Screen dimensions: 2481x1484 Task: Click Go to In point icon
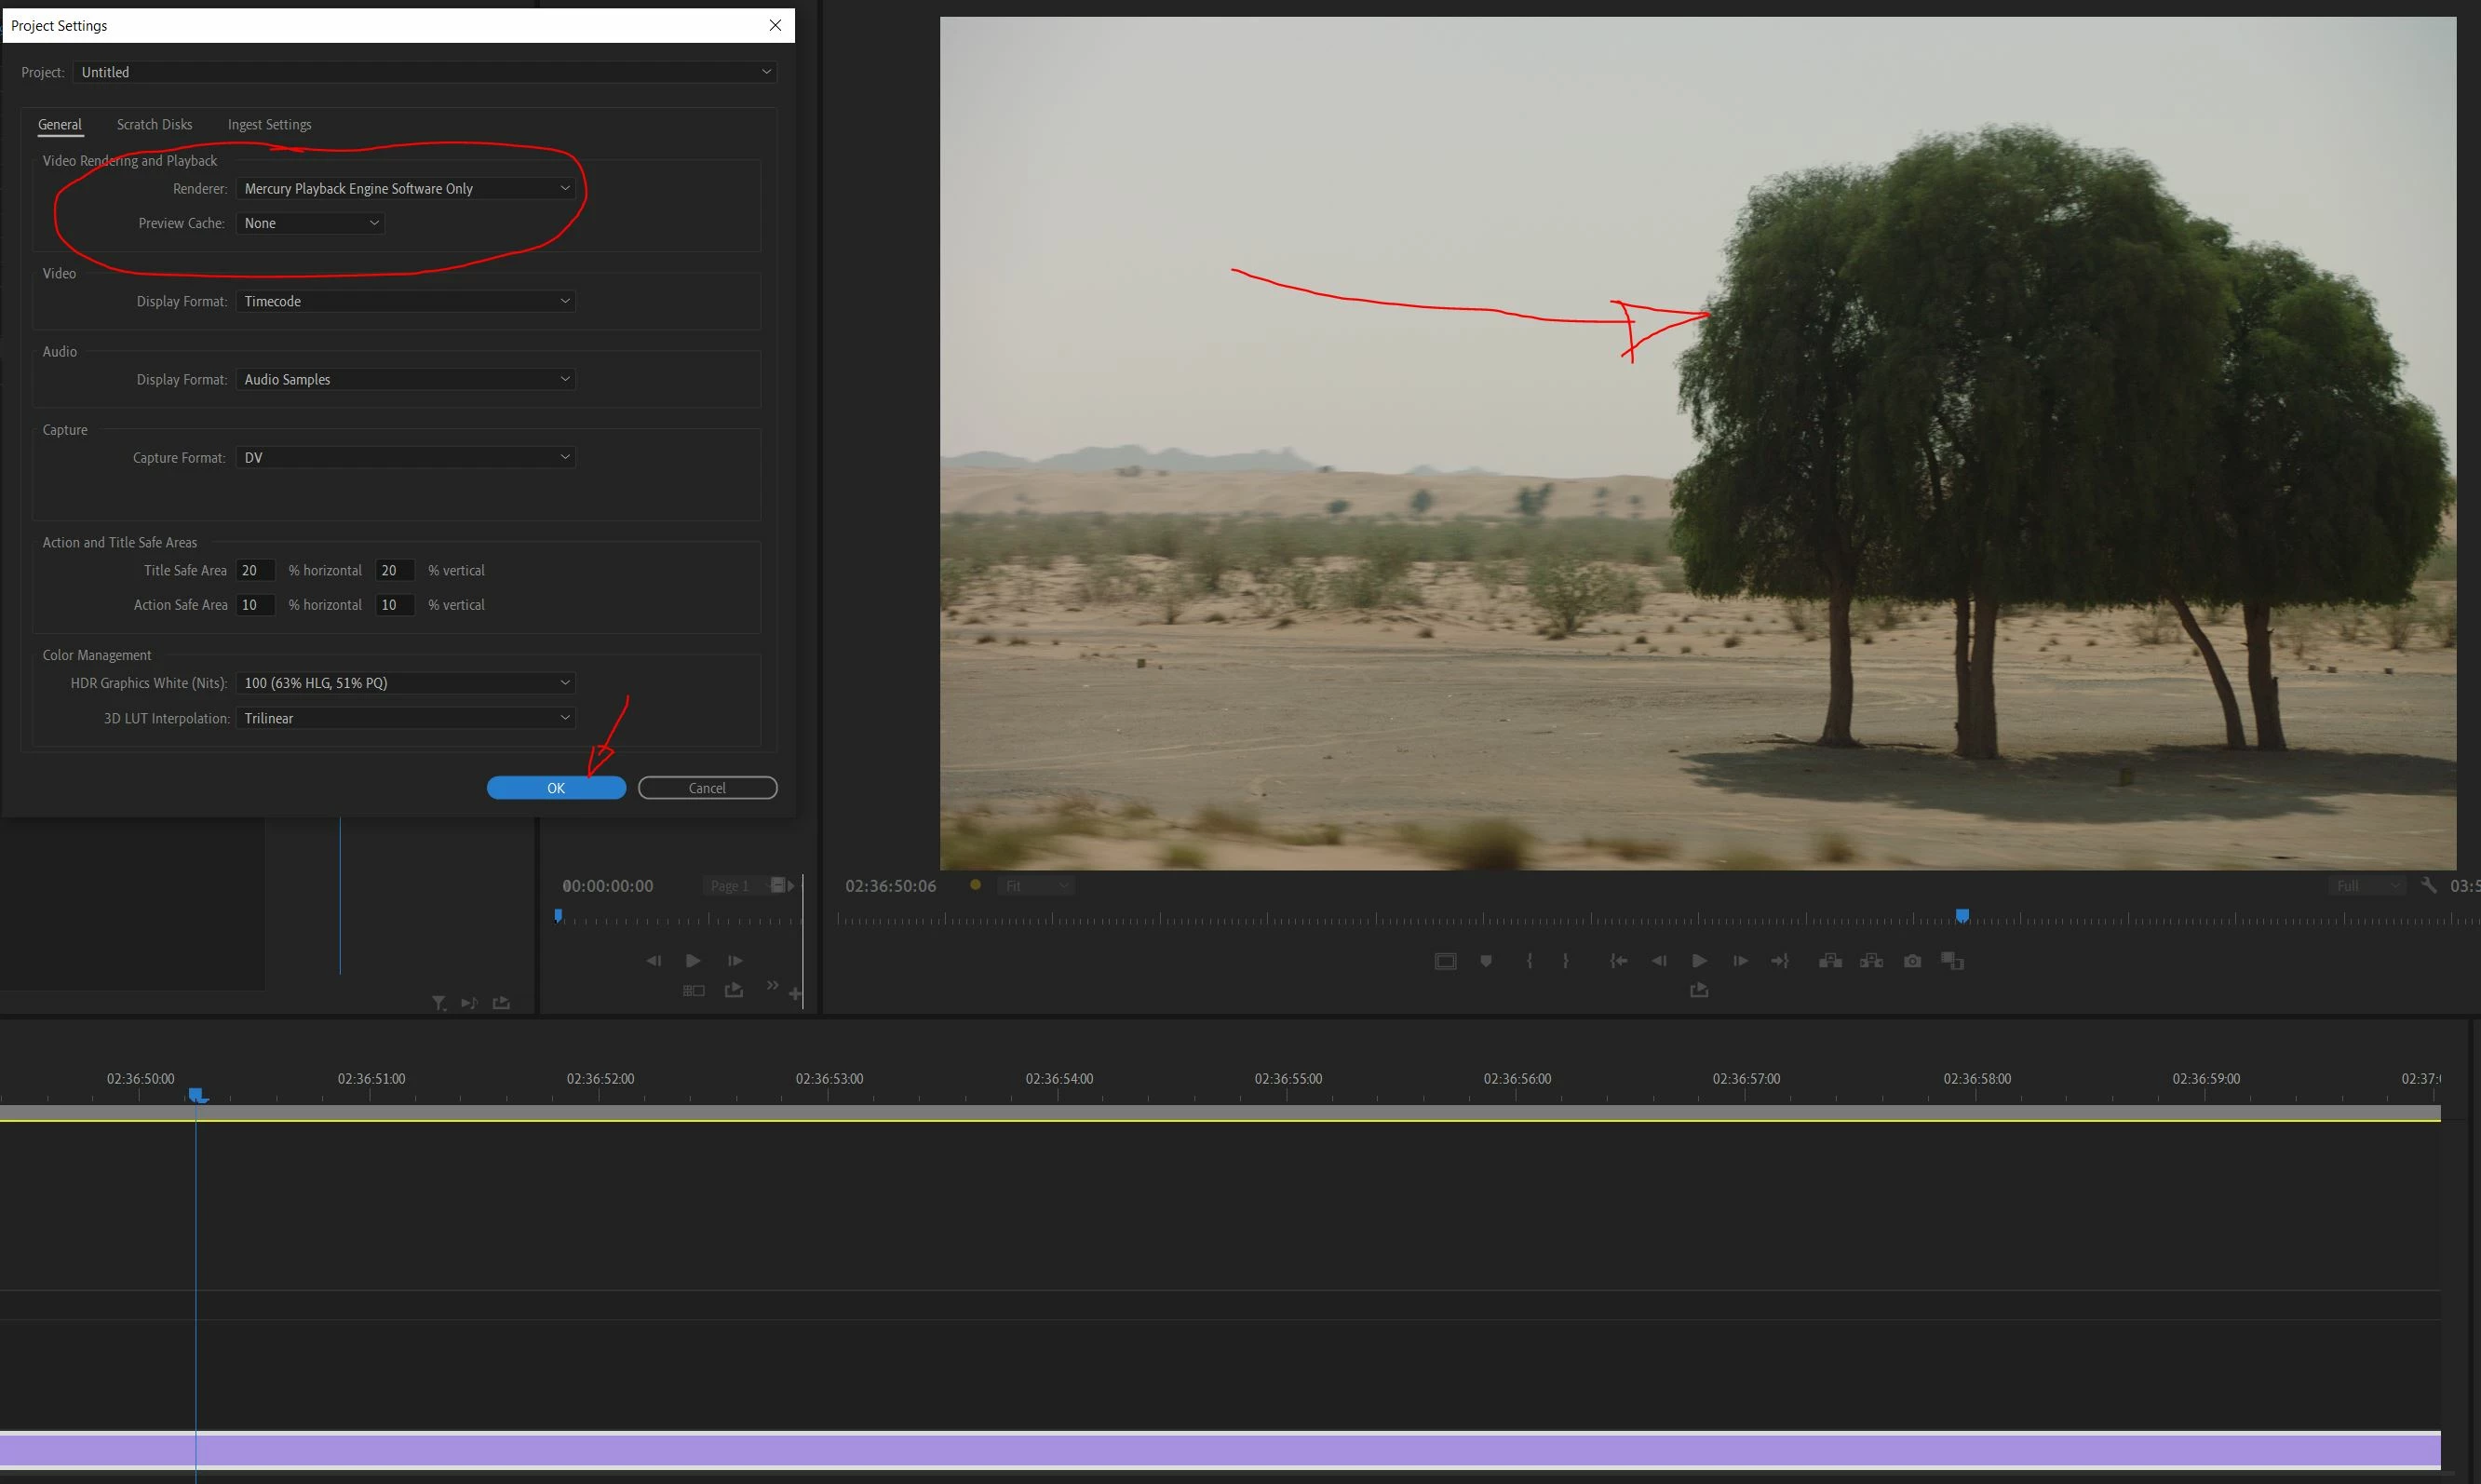pos(1618,961)
